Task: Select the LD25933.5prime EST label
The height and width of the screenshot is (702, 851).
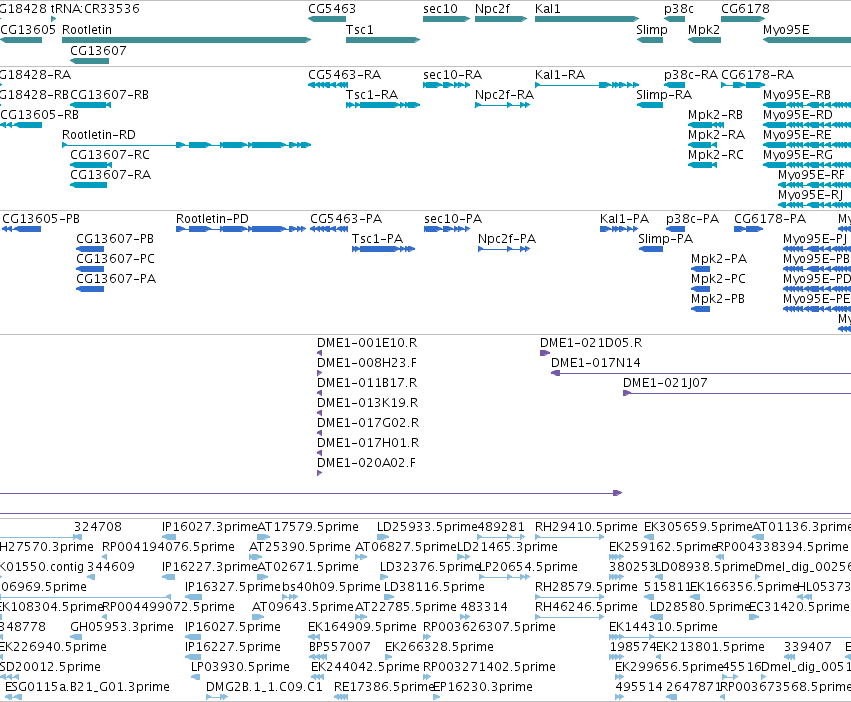Action: [427, 527]
